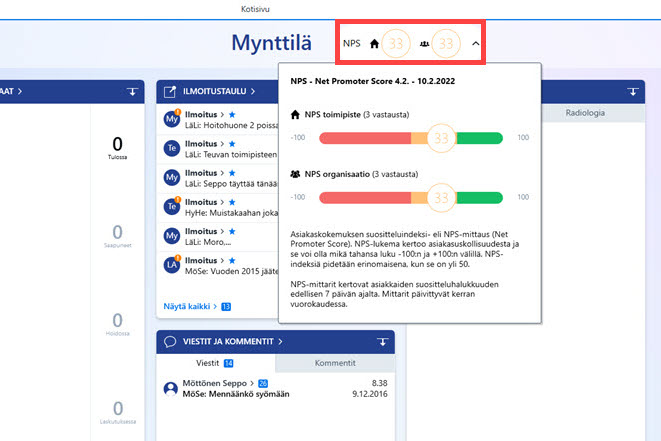Click the NPS toimipiste score marker on the gauge

[x=441, y=138]
